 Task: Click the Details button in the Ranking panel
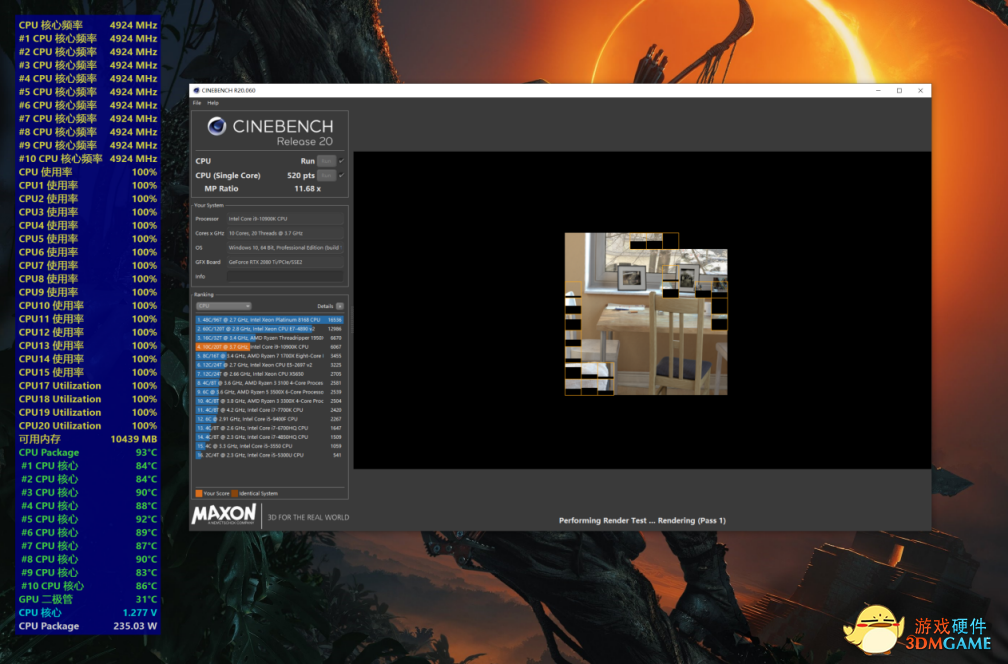coord(340,306)
